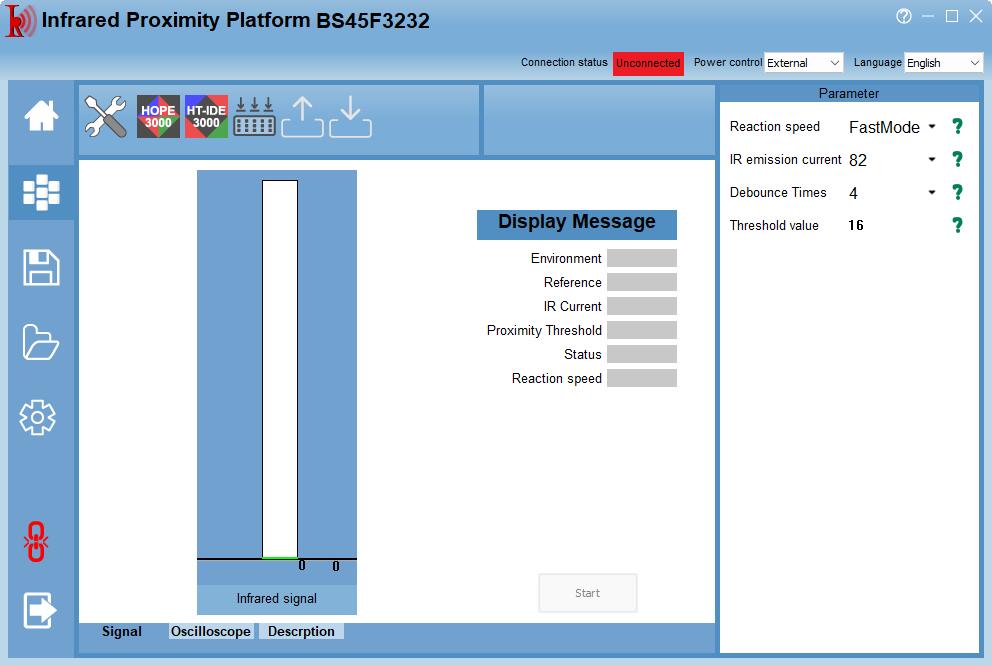
Task: Click the red broken link connection icon
Action: coord(37,541)
